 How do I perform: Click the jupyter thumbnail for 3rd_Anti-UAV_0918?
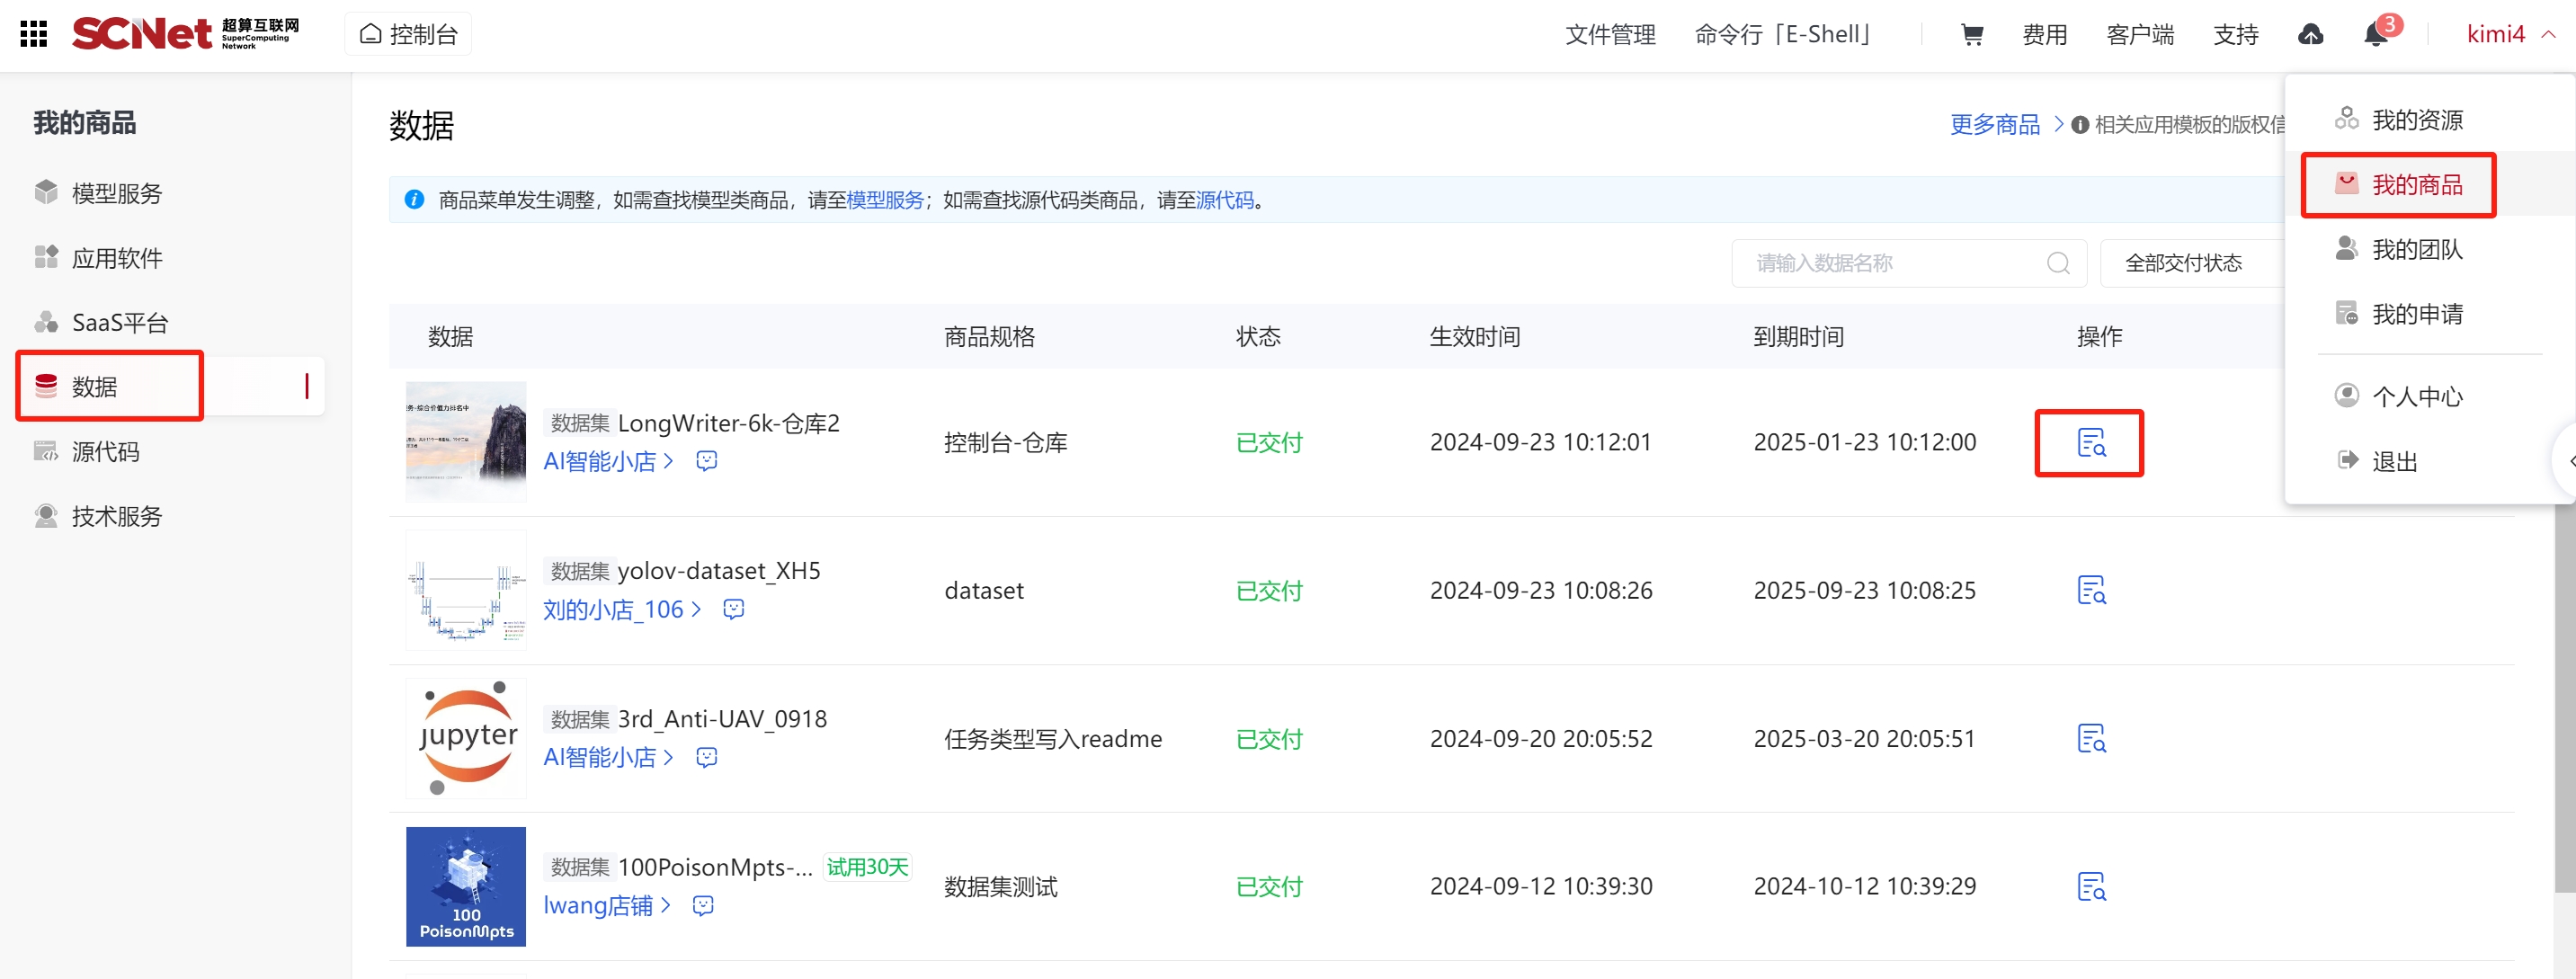466,738
